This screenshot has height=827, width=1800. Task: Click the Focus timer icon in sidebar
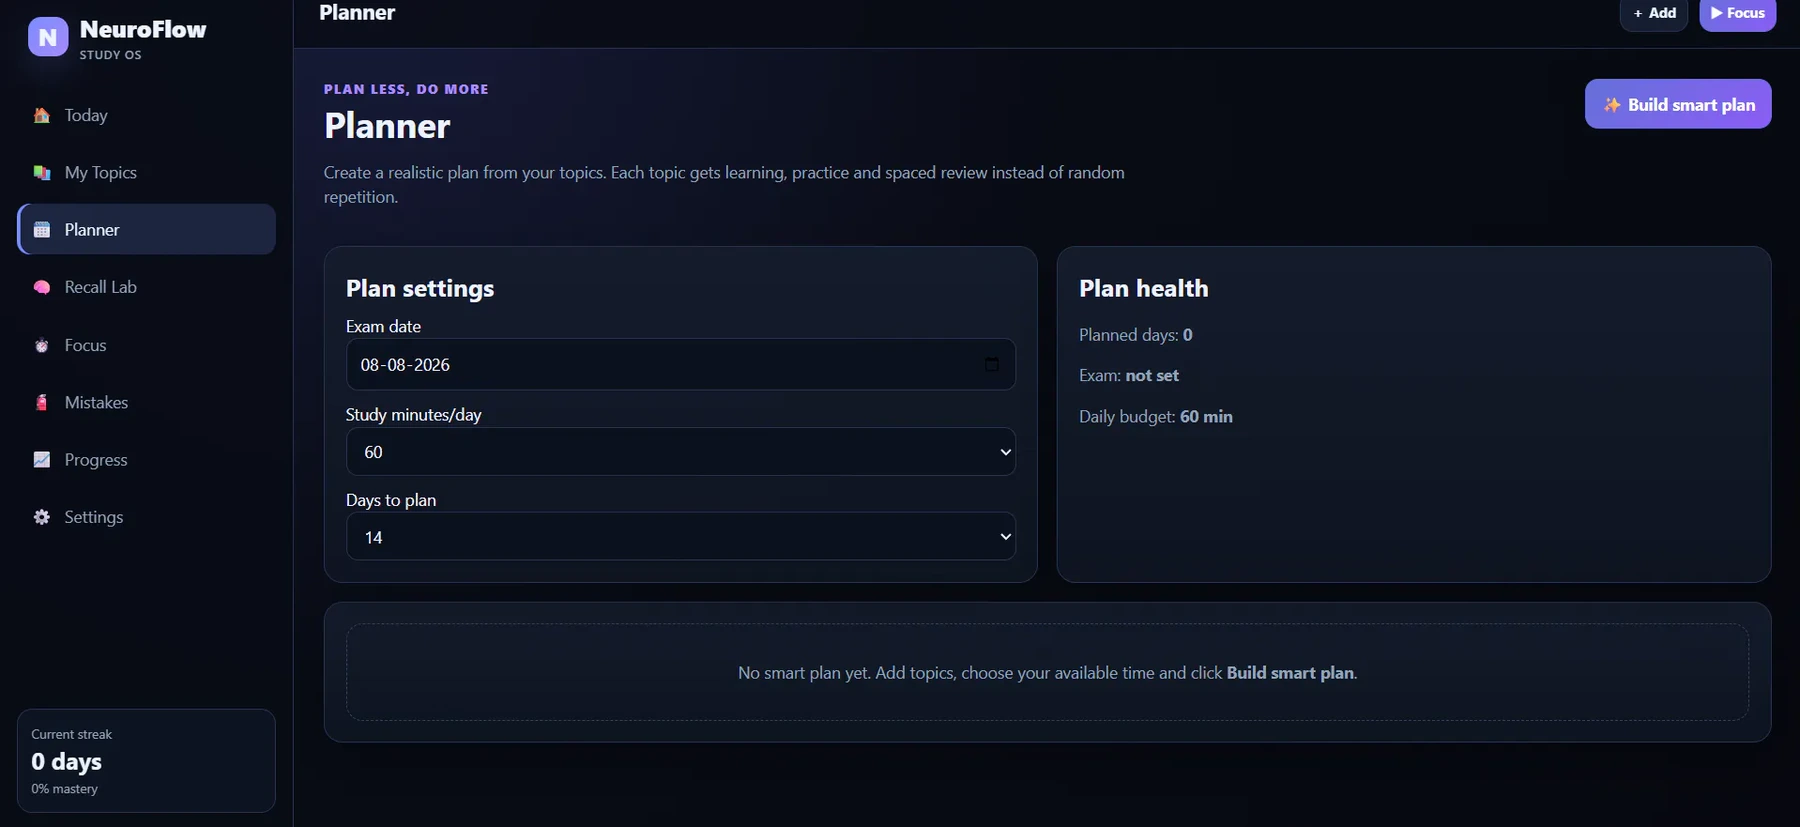[x=42, y=345]
